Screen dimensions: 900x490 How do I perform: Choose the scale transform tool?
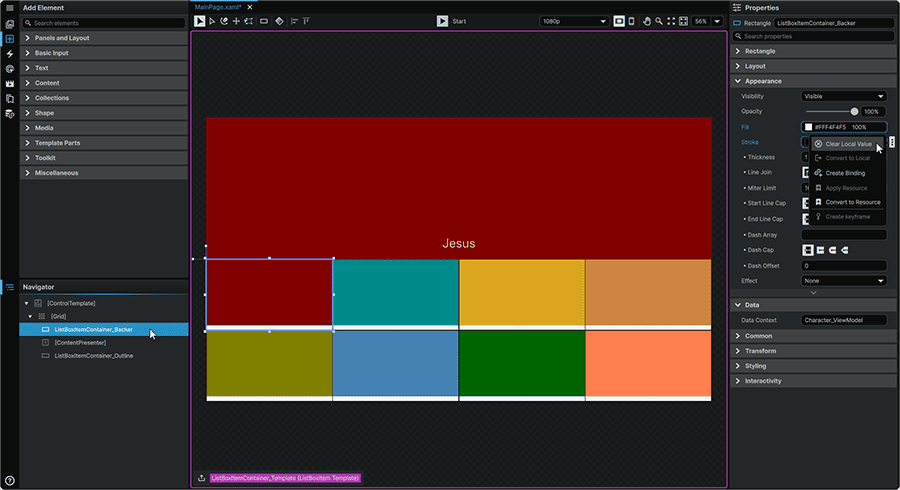(x=249, y=21)
